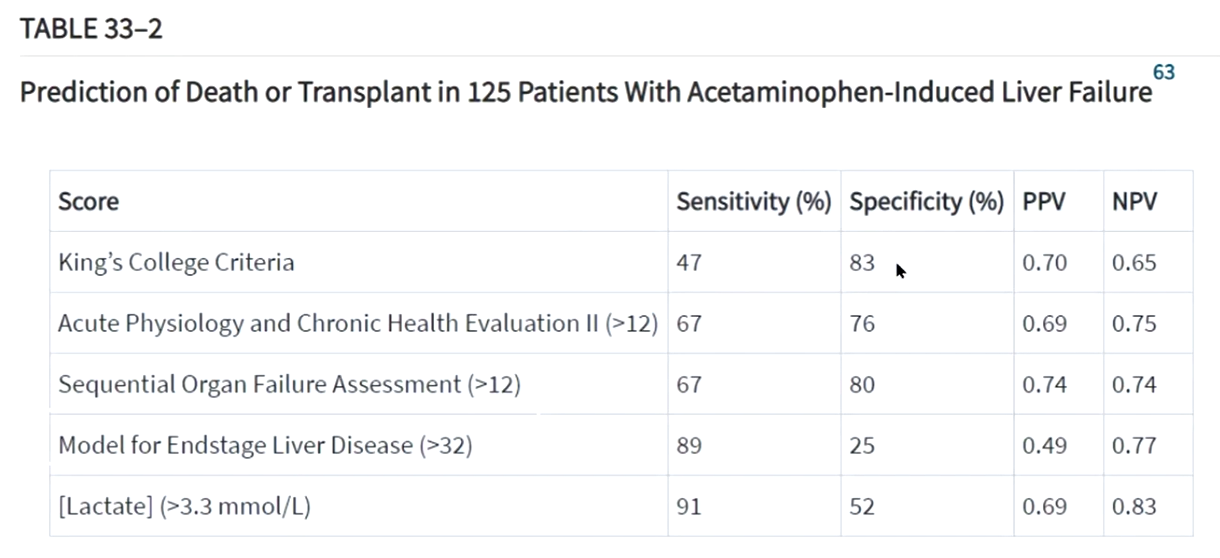Select Model for Endstage Liver Disease specificity 25

862,446
